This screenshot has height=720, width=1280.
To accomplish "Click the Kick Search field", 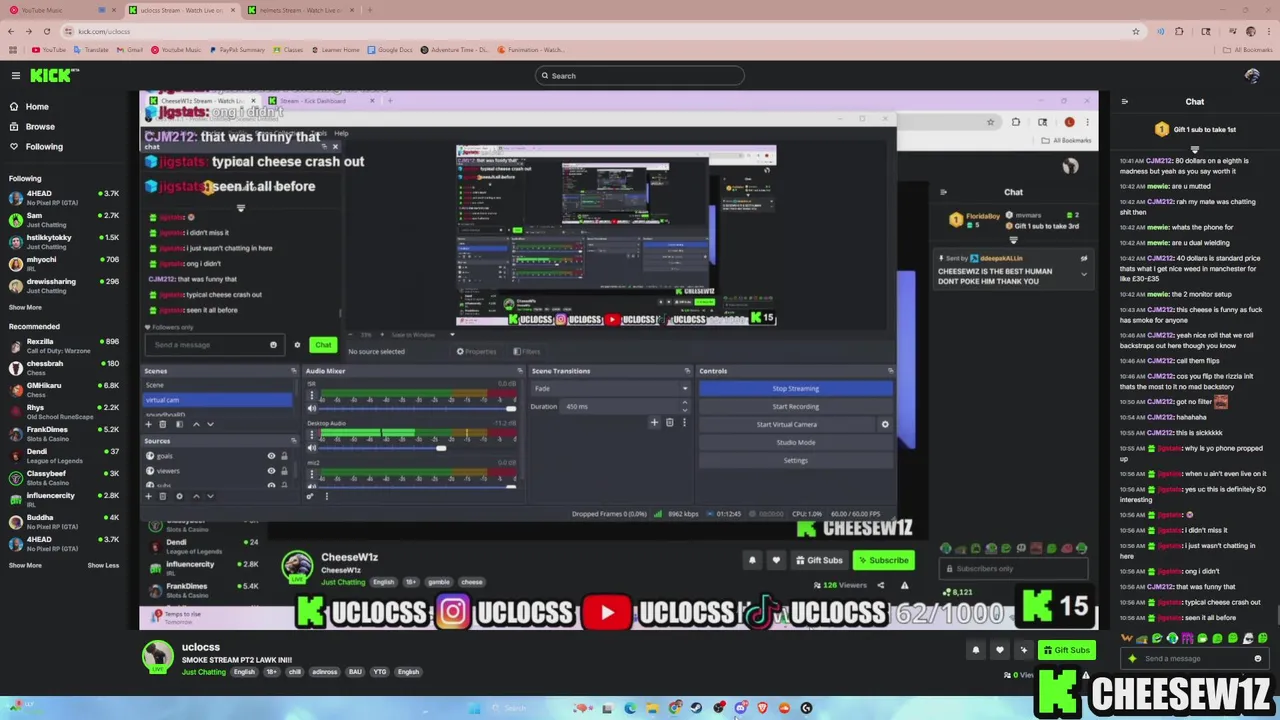I will (640, 76).
